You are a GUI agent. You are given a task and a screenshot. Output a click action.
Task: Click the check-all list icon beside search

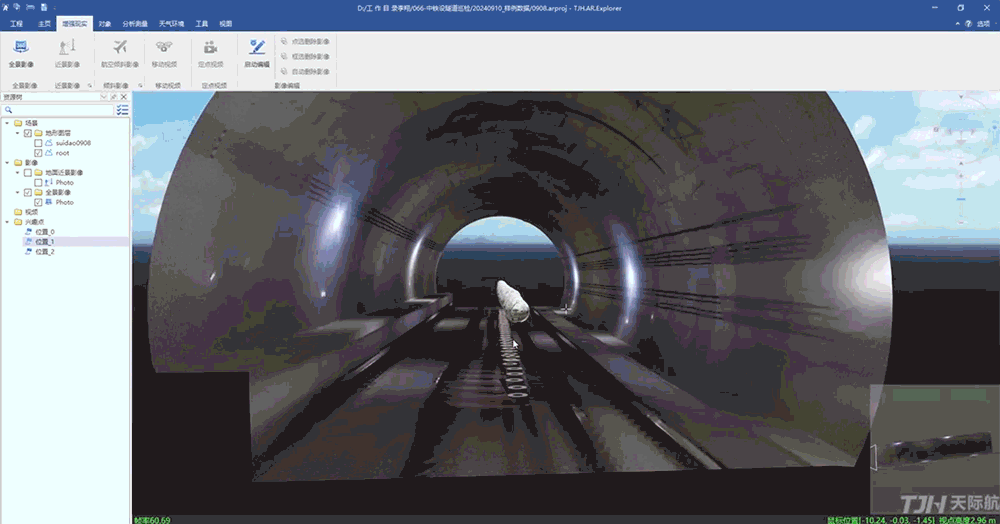122,110
